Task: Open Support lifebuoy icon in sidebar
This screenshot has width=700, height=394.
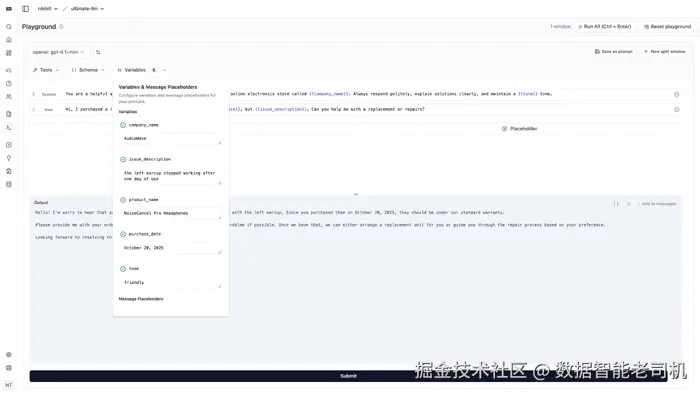Action: pyautogui.click(x=8, y=368)
